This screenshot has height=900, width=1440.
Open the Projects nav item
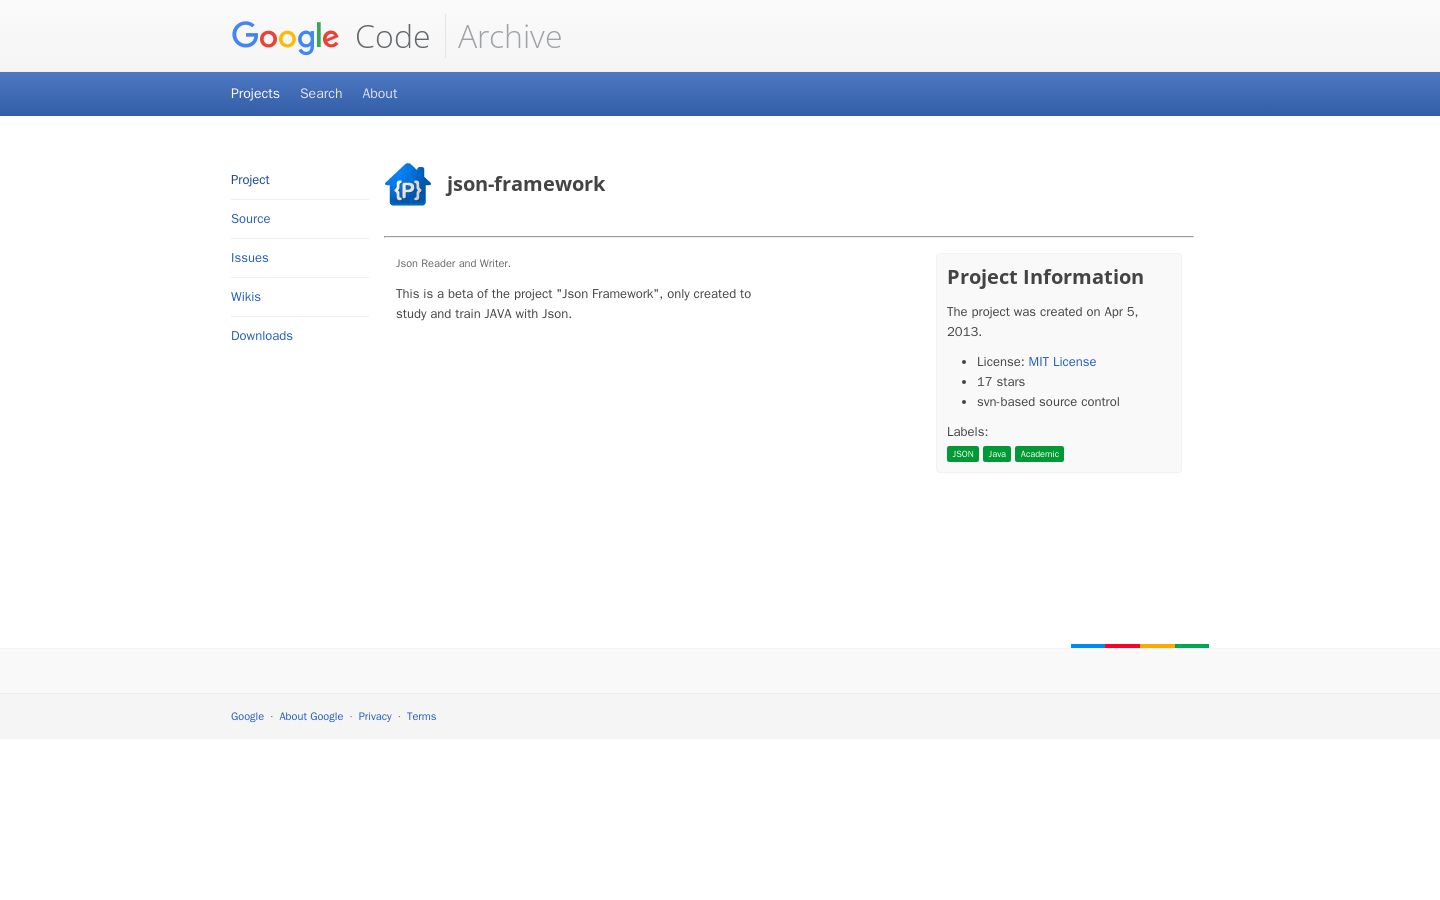(255, 93)
